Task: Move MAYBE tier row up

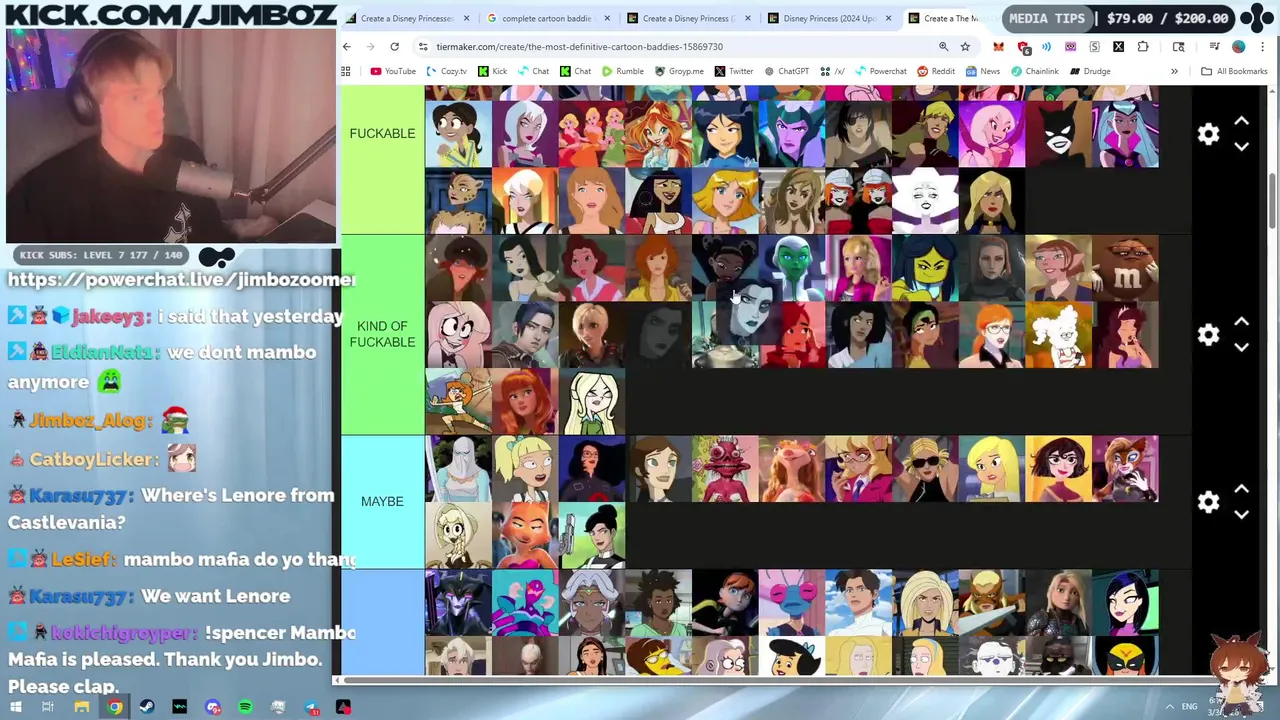Action: click(1241, 488)
